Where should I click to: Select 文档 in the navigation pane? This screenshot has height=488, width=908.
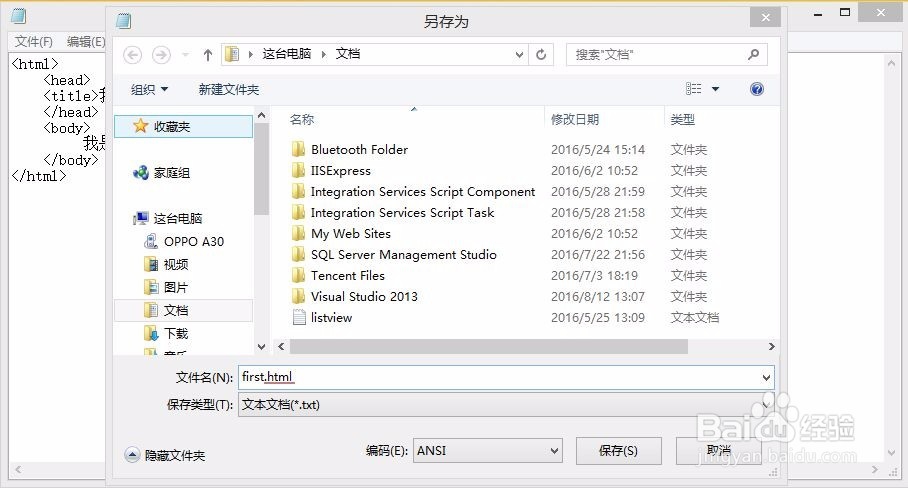coord(176,310)
